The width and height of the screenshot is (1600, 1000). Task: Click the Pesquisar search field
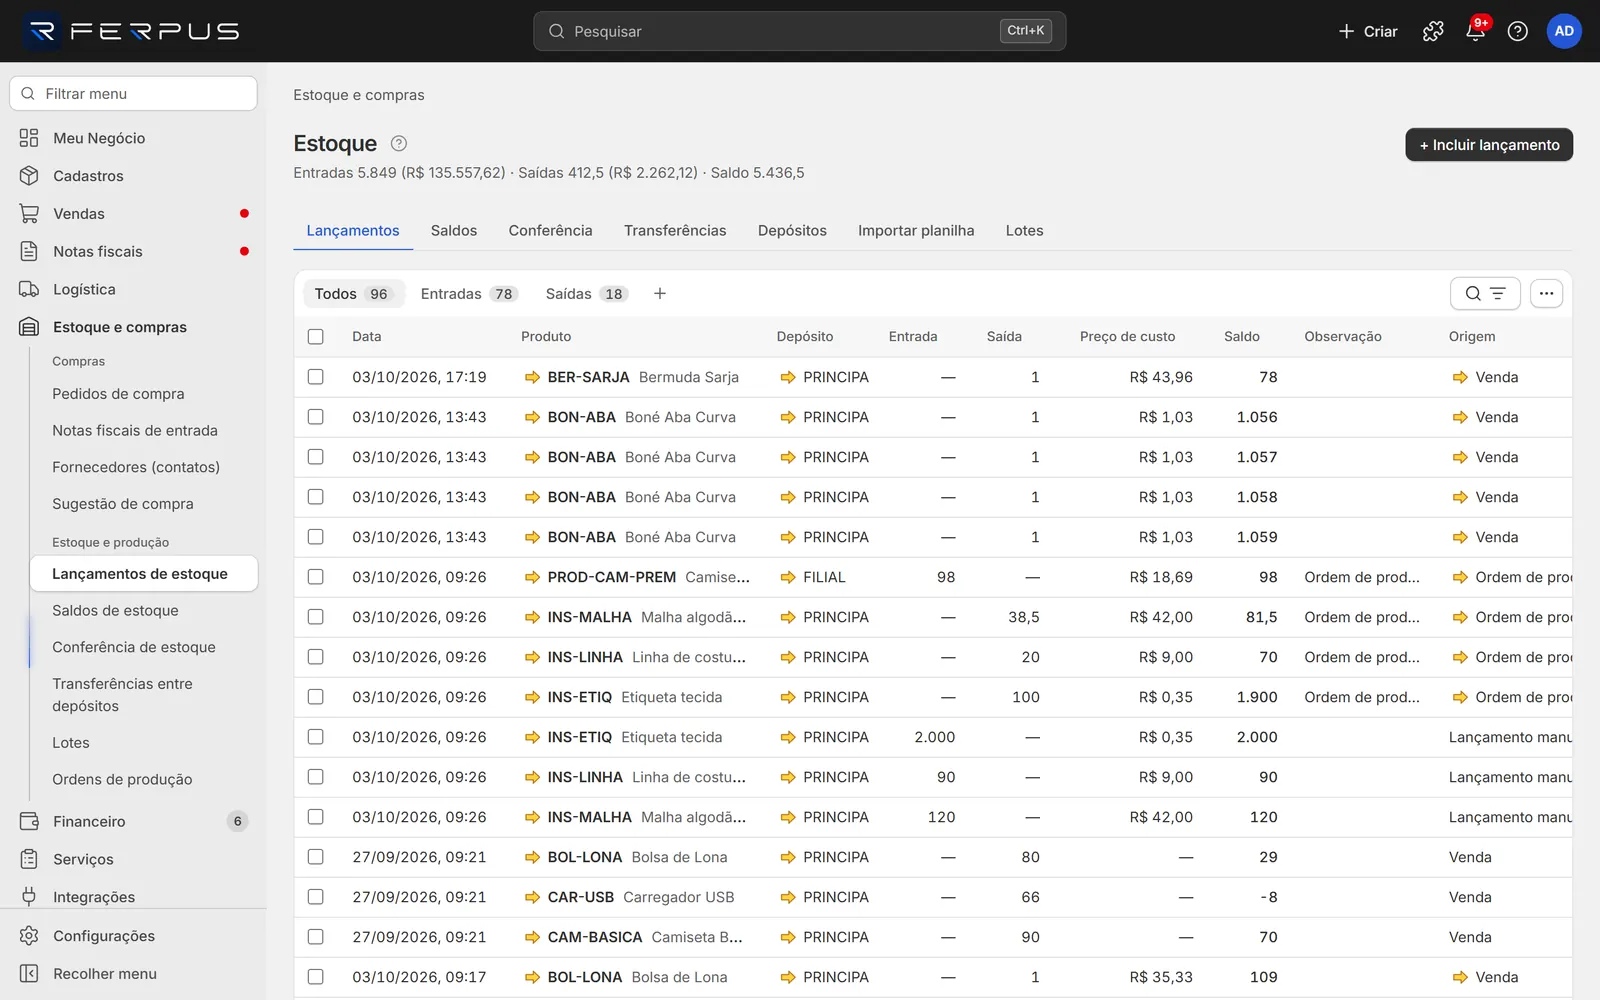[x=799, y=31]
